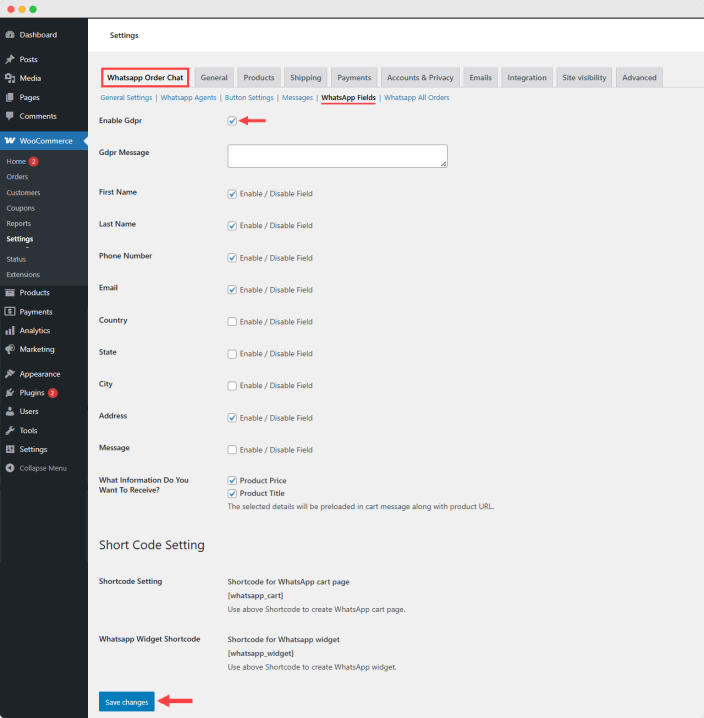Toggle the Enable Gdpr checkbox
704x718 pixels.
point(232,121)
